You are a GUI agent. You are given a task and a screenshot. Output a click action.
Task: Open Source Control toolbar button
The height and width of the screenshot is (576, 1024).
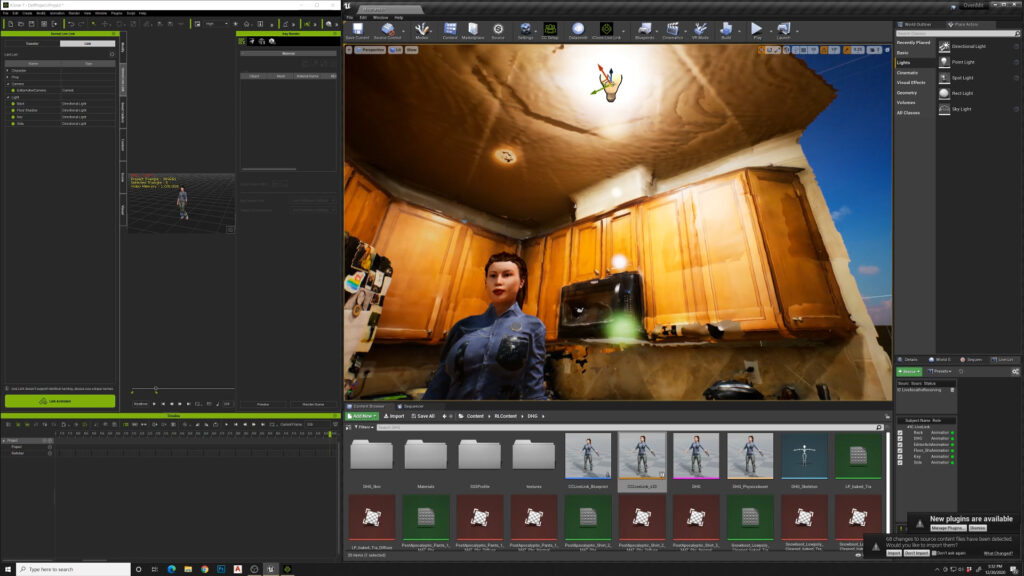387,31
